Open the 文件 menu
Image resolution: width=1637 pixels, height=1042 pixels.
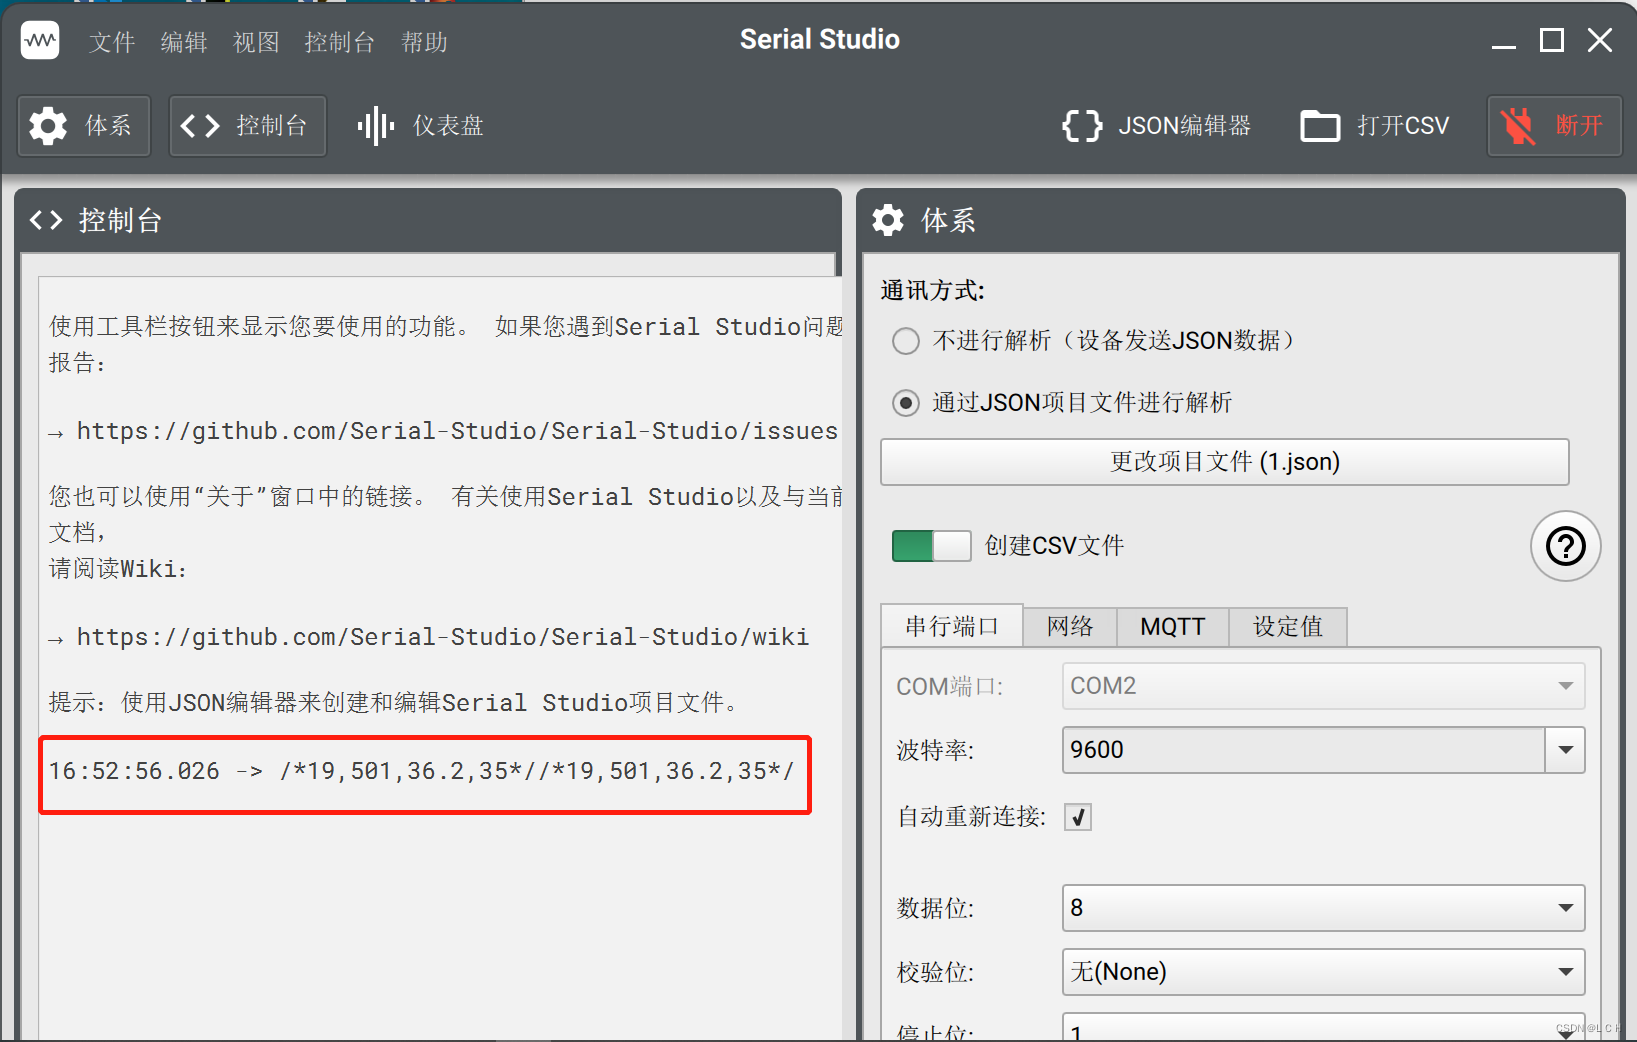[x=112, y=42]
